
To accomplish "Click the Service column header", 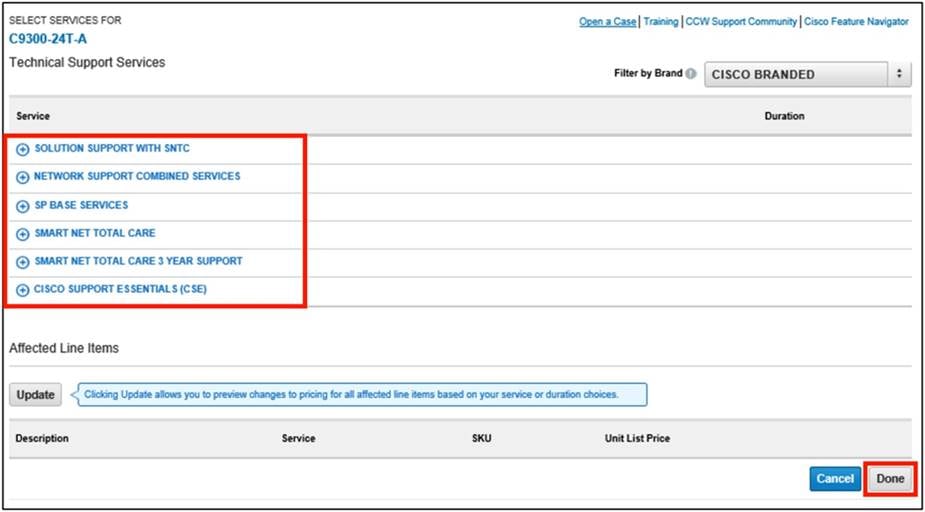I will [33, 116].
